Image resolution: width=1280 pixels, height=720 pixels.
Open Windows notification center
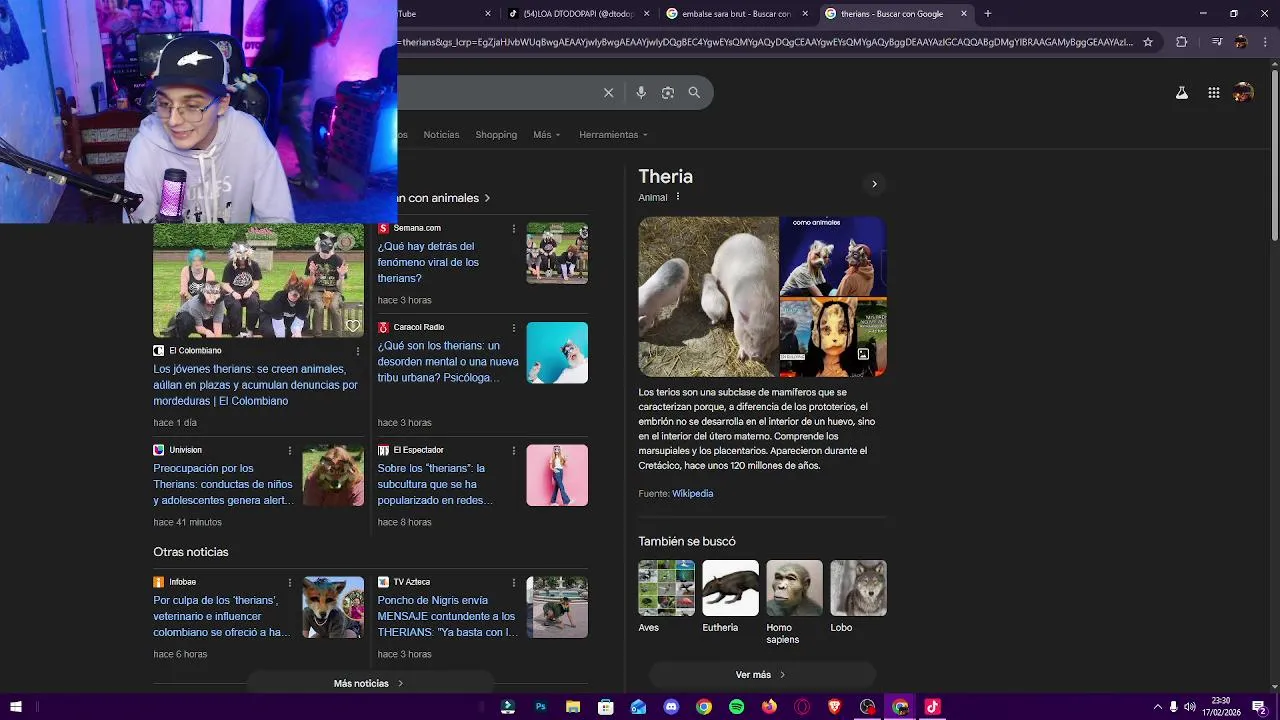point(1259,707)
